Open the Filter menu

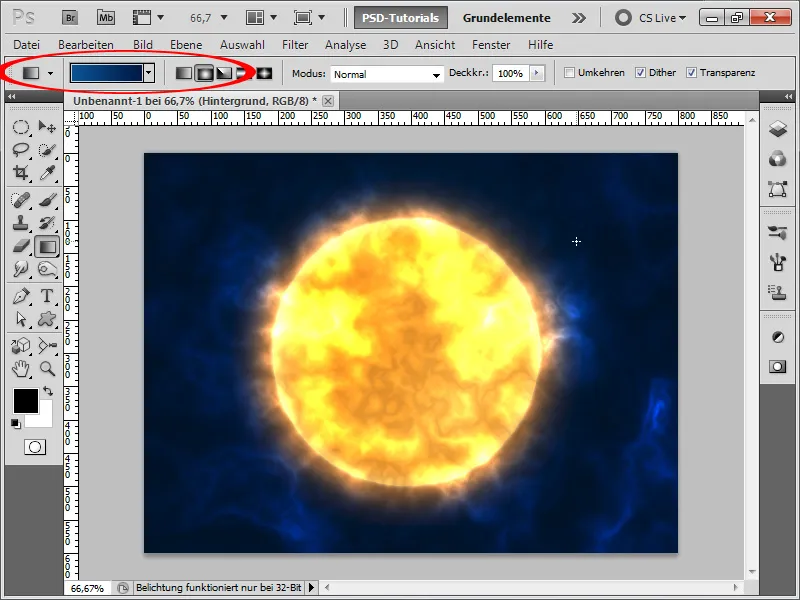pos(295,45)
